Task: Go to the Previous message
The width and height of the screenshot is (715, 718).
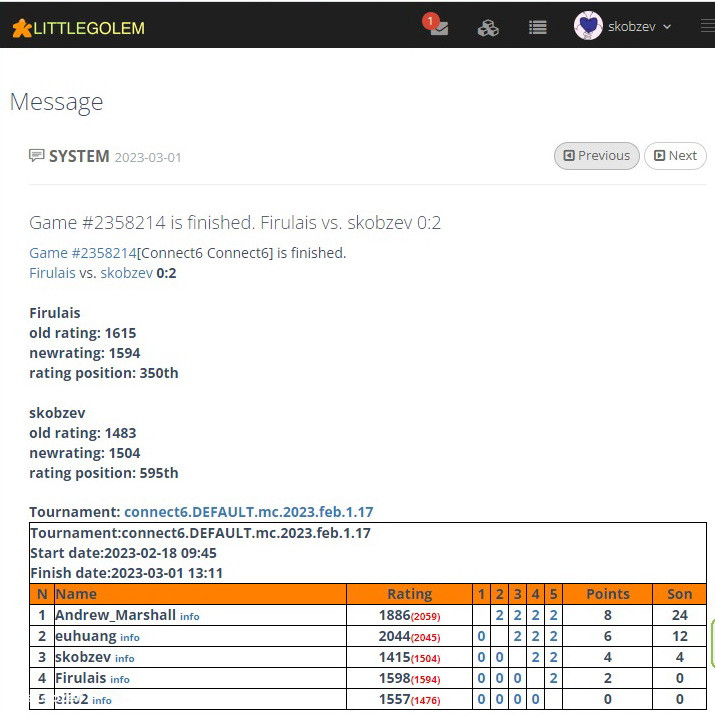Action: point(597,156)
